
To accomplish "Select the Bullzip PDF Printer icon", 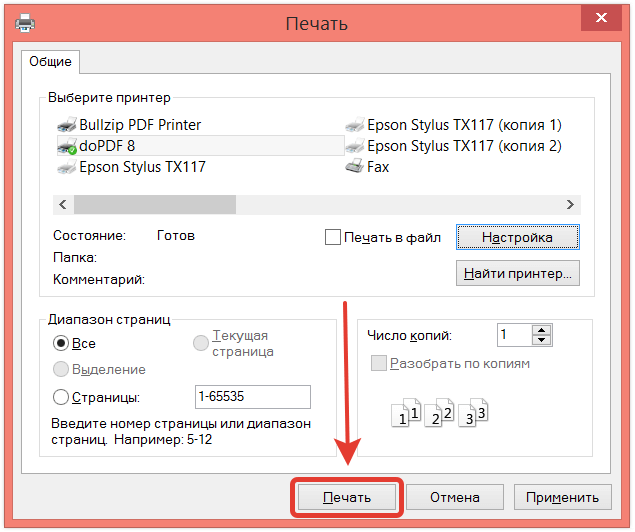I will [x=67, y=125].
